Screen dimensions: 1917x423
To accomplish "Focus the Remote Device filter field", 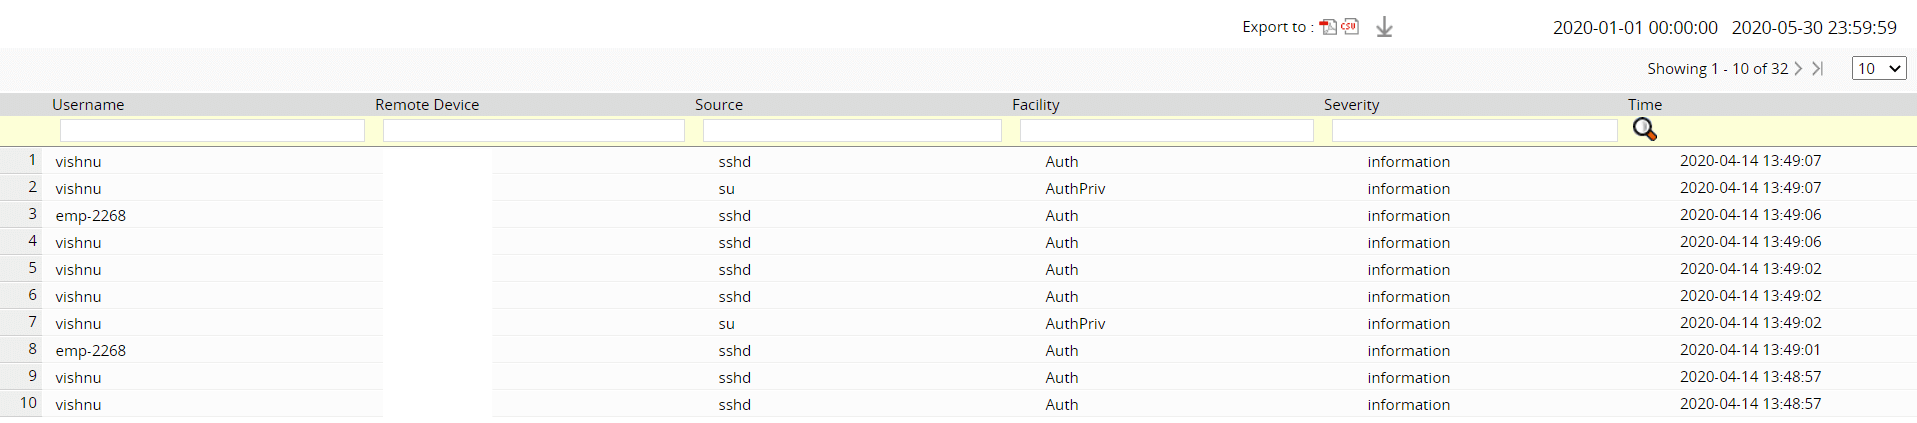I will click(533, 131).
